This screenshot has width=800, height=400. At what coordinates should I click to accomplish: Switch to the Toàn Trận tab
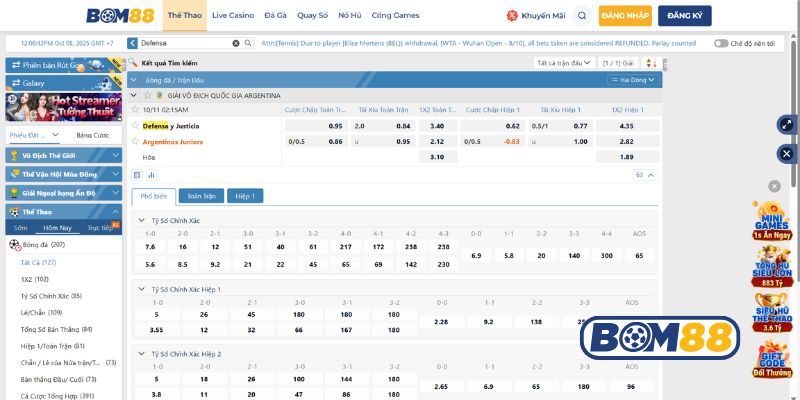coord(202,196)
